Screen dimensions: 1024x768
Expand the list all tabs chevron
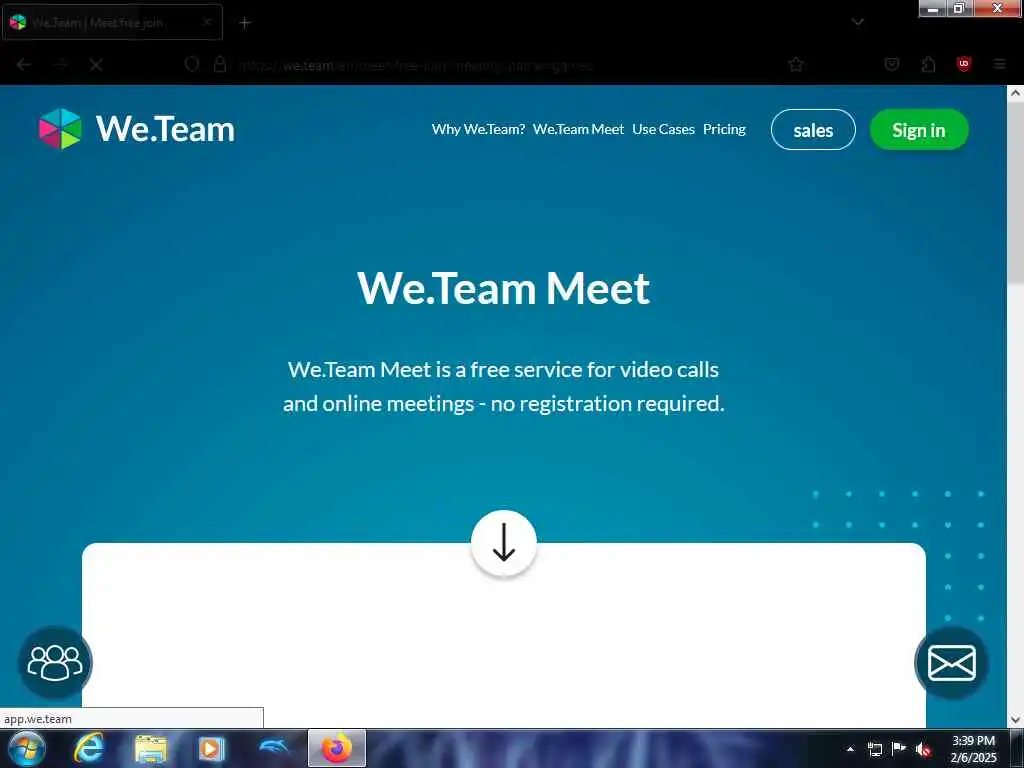[858, 22]
